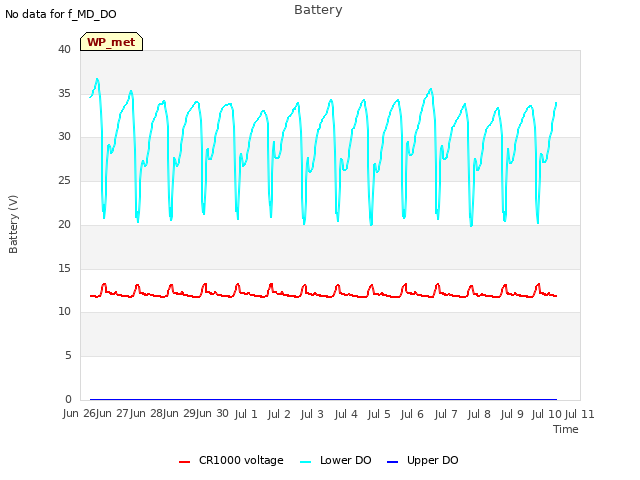
Task: Click the Battery (V) y-axis label
Action: click(x=13, y=224)
